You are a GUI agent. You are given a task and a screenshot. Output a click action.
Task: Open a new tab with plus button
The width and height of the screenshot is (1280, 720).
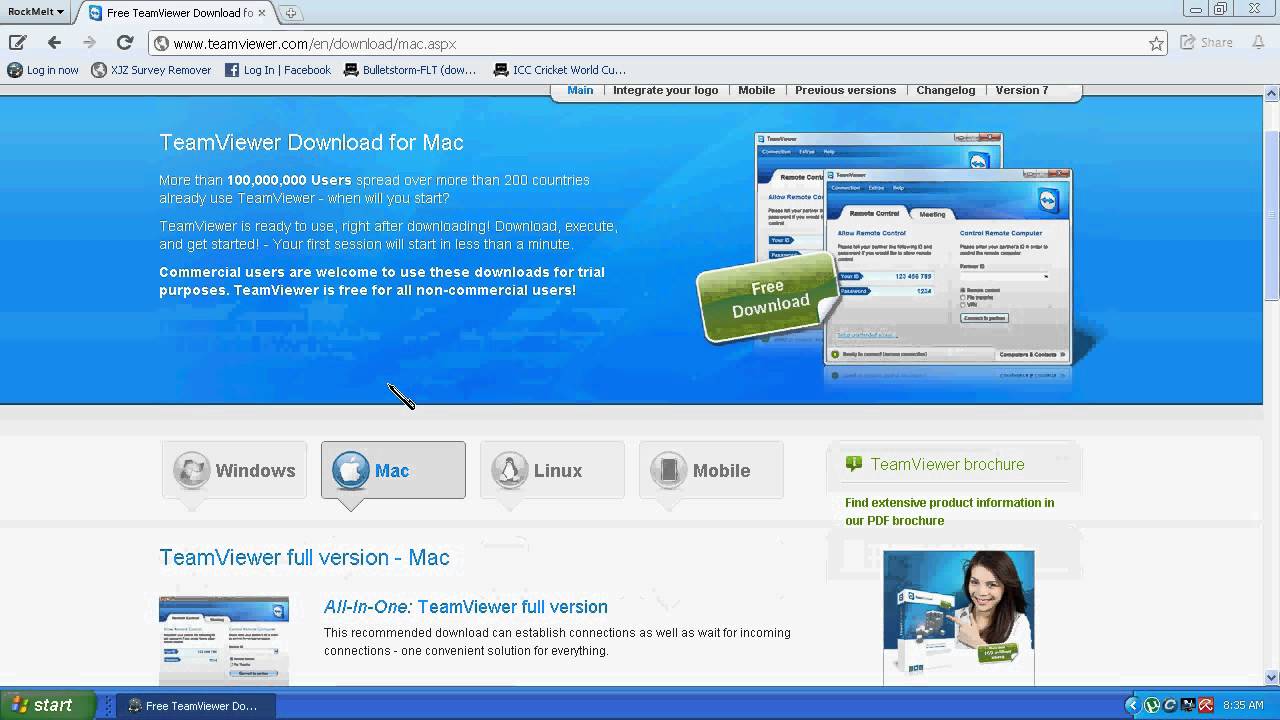pos(290,13)
